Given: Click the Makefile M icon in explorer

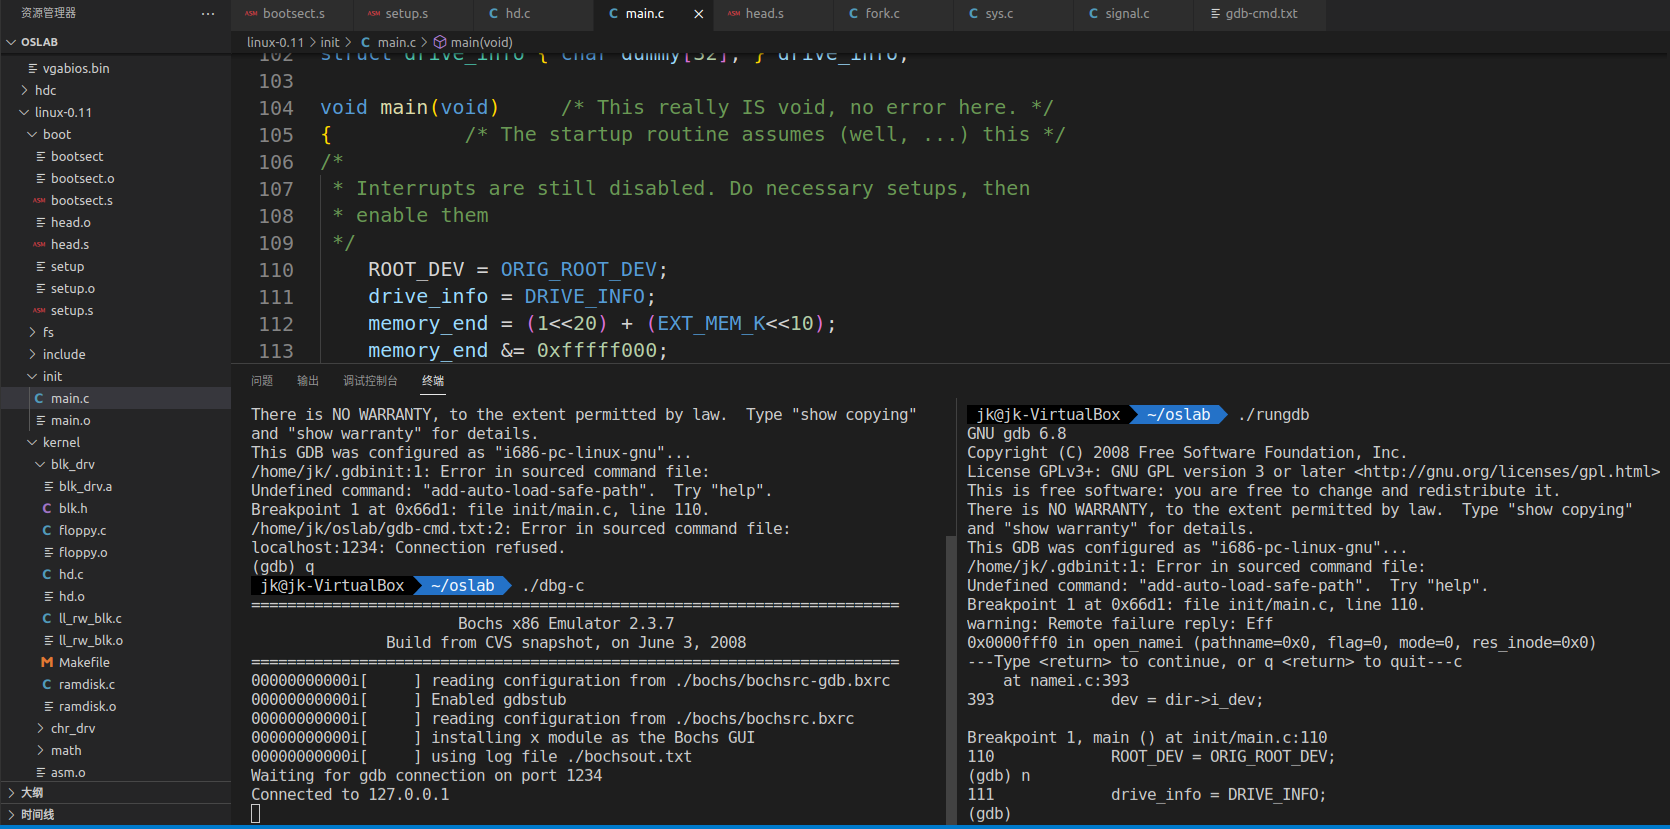Looking at the screenshot, I should click(47, 662).
